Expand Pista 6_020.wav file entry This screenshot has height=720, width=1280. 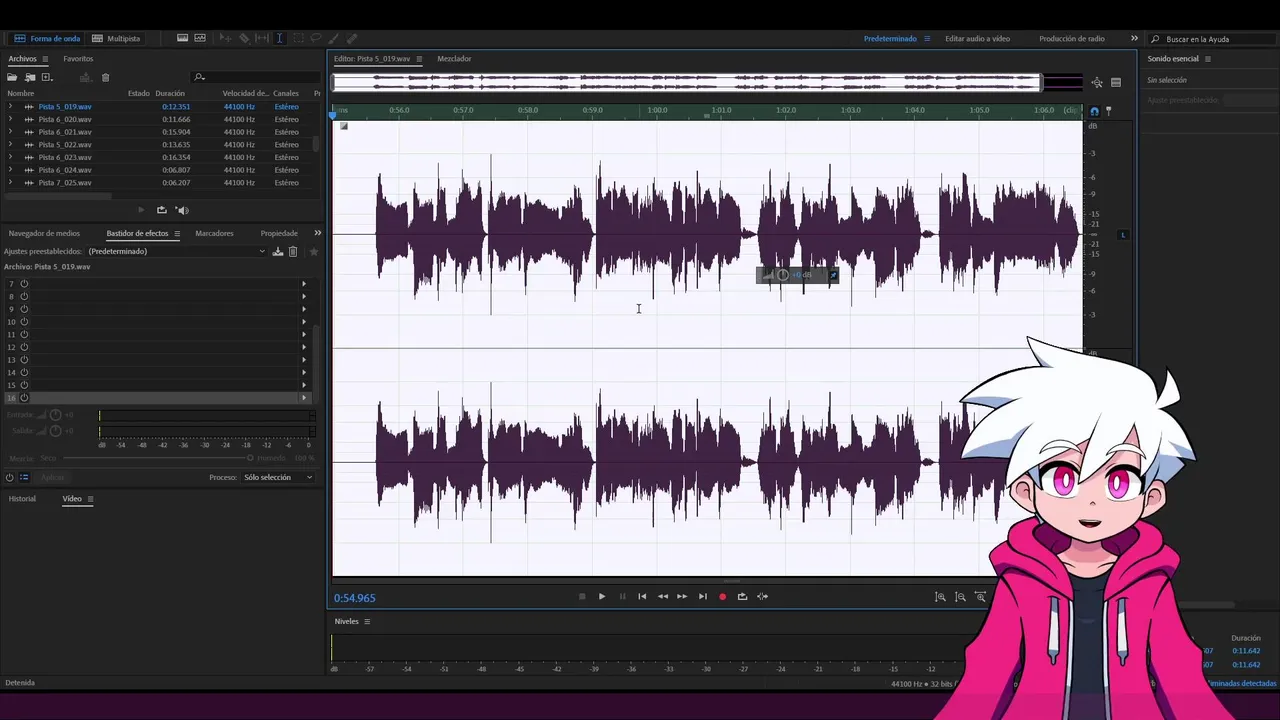(10, 119)
